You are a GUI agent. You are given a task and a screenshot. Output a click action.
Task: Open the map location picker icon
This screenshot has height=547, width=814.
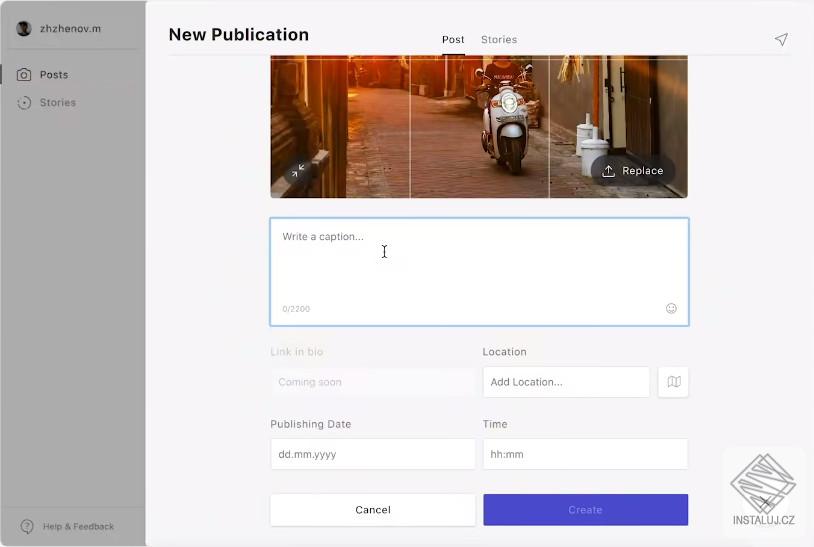[x=673, y=382]
